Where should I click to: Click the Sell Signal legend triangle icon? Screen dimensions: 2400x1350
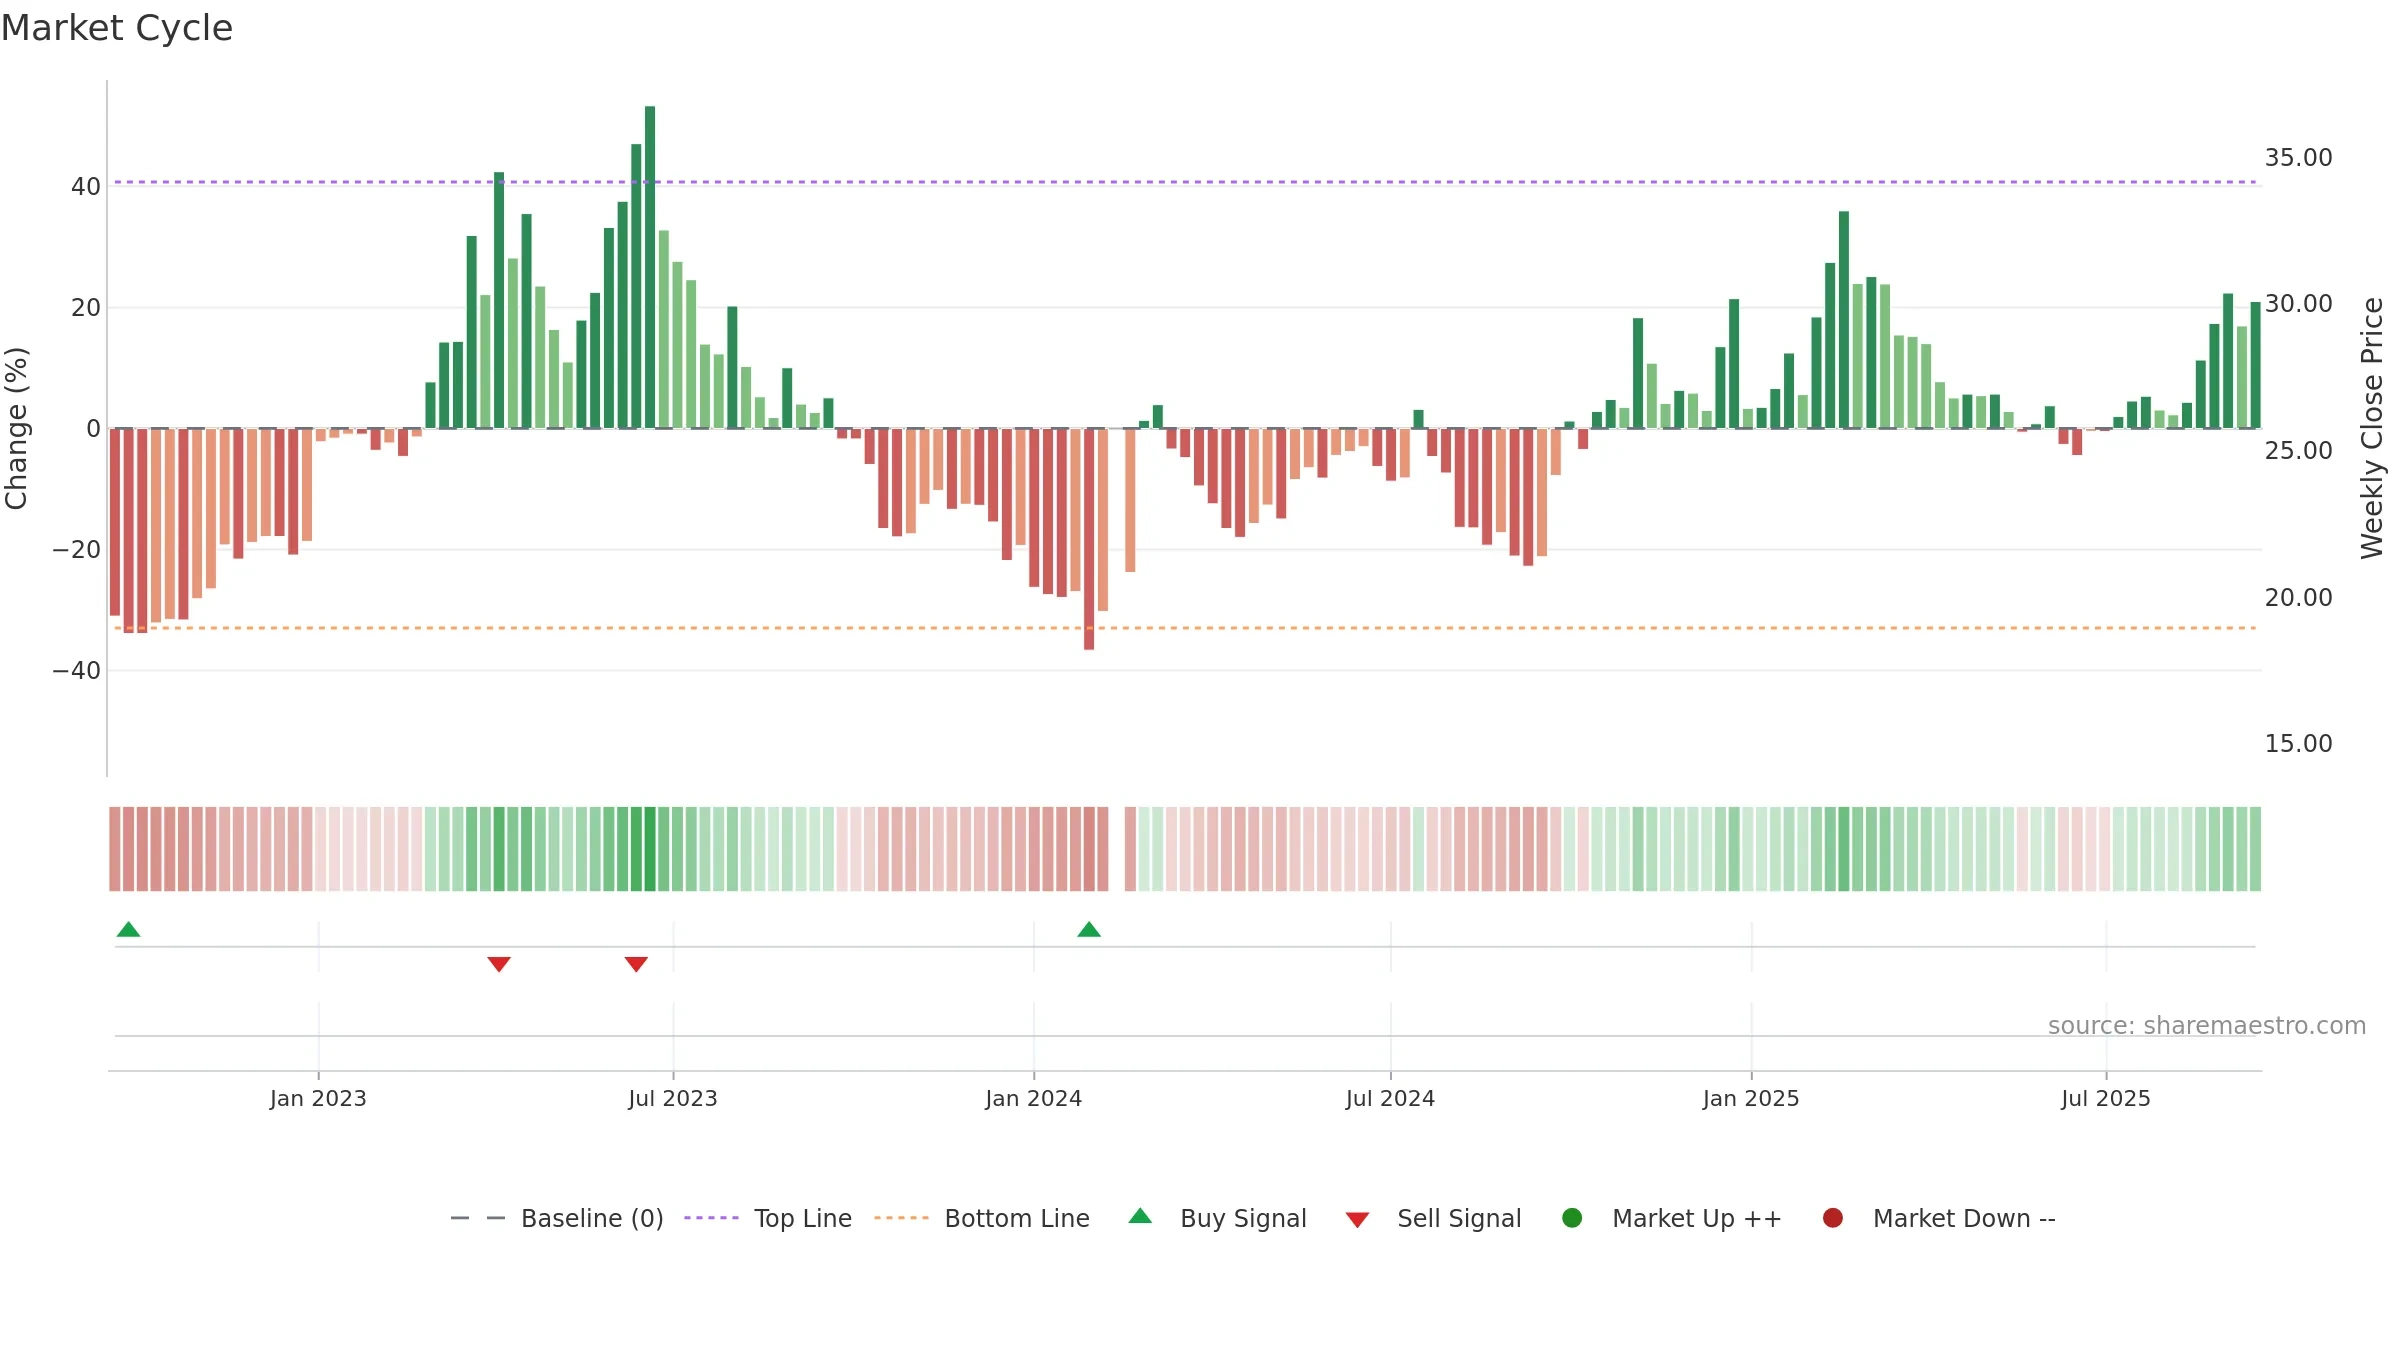pyautogui.click(x=1357, y=1220)
